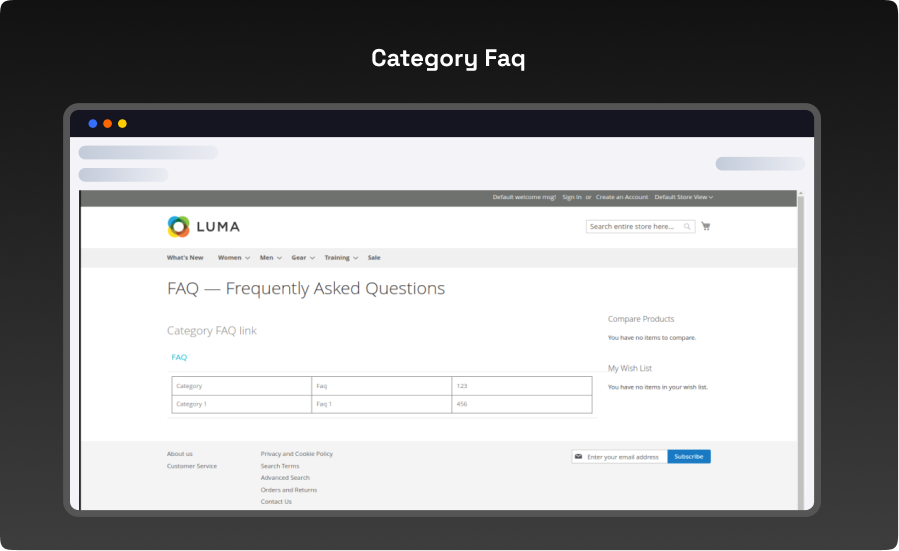The image size is (899, 551).
Task: Open Privacy and Cookie Policy footer link
Action: pos(297,454)
